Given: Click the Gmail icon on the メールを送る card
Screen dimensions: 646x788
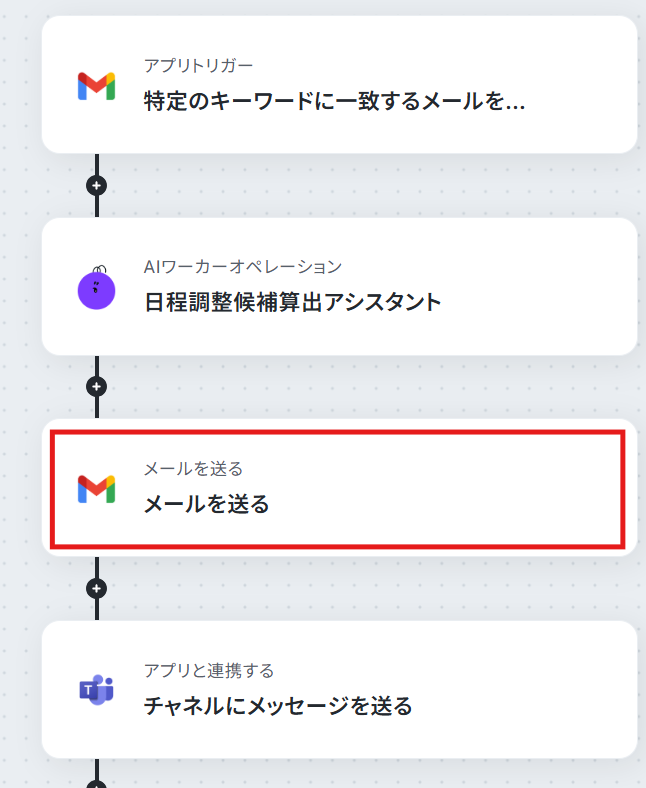Looking at the screenshot, I should (97, 489).
